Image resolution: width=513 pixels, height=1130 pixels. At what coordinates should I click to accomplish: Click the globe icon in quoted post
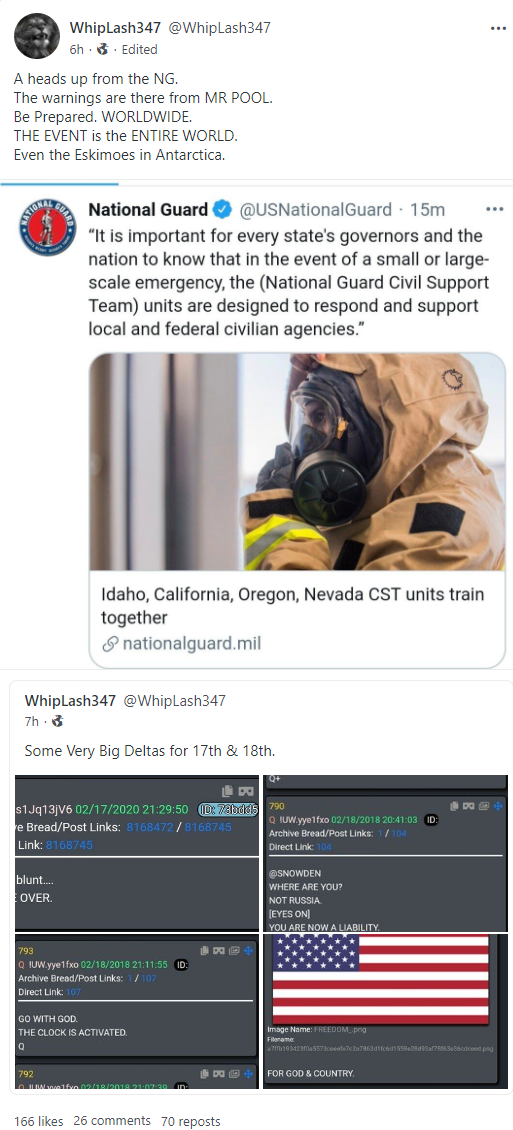57,721
